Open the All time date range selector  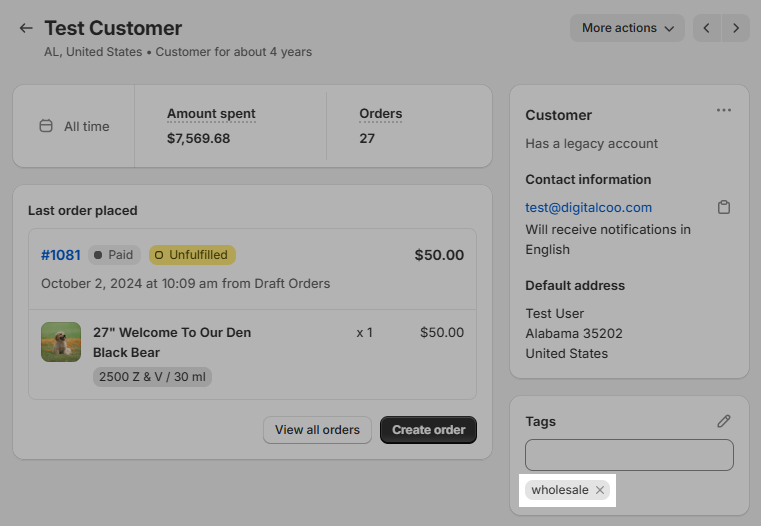tap(74, 126)
